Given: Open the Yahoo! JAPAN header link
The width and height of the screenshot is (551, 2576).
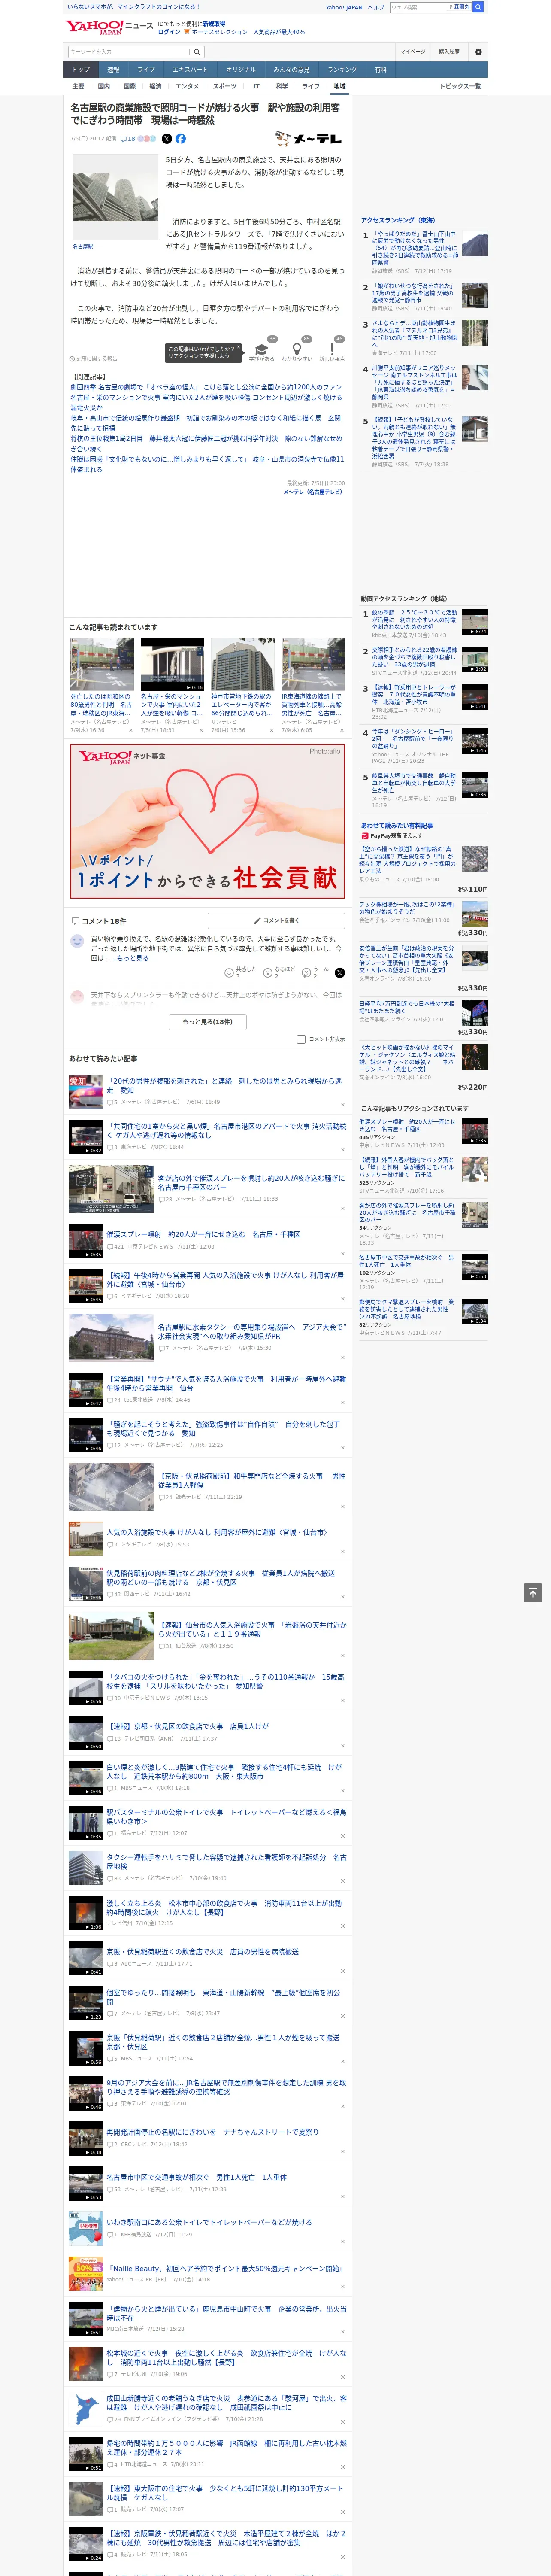Looking at the screenshot, I should 344,7.
